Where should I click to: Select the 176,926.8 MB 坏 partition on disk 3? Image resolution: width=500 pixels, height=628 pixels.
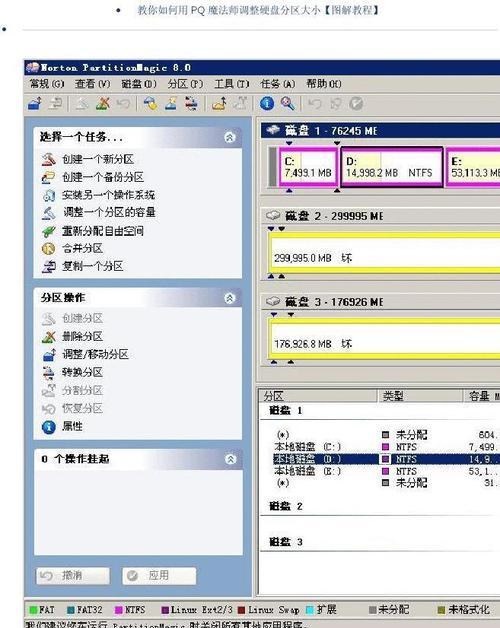point(385,339)
